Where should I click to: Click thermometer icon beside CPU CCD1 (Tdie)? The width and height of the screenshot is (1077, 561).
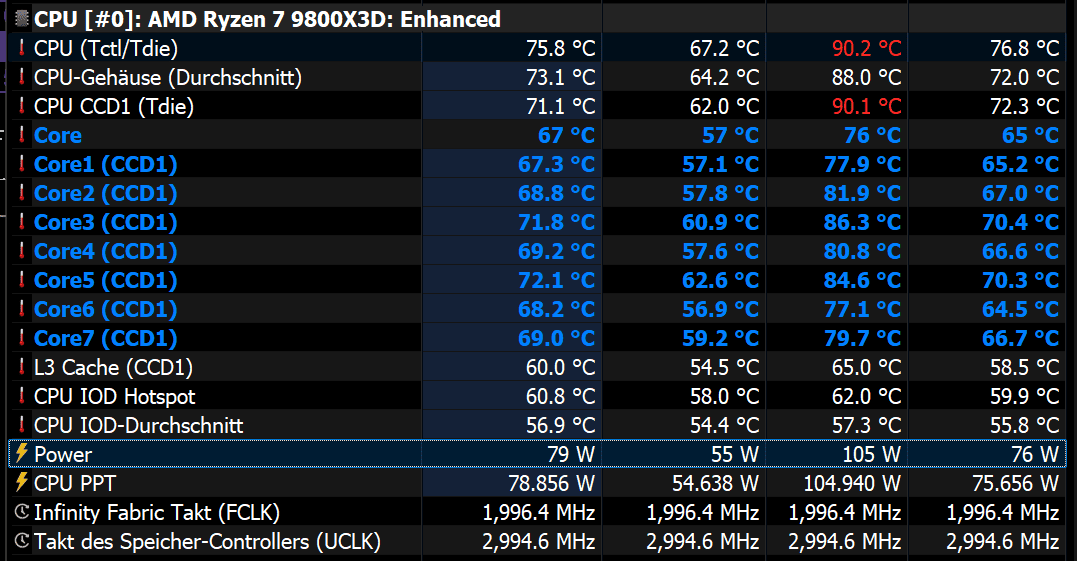(22, 106)
